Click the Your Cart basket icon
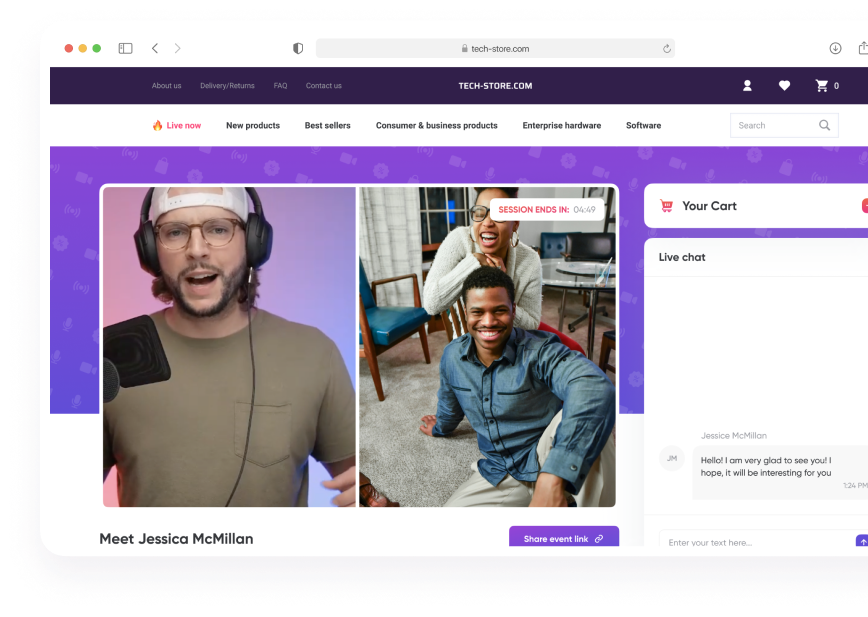 [666, 206]
